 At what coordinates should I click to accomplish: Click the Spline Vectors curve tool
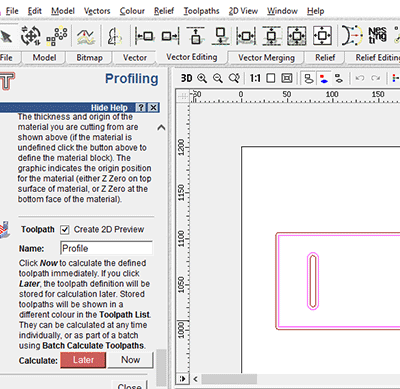pos(352,35)
